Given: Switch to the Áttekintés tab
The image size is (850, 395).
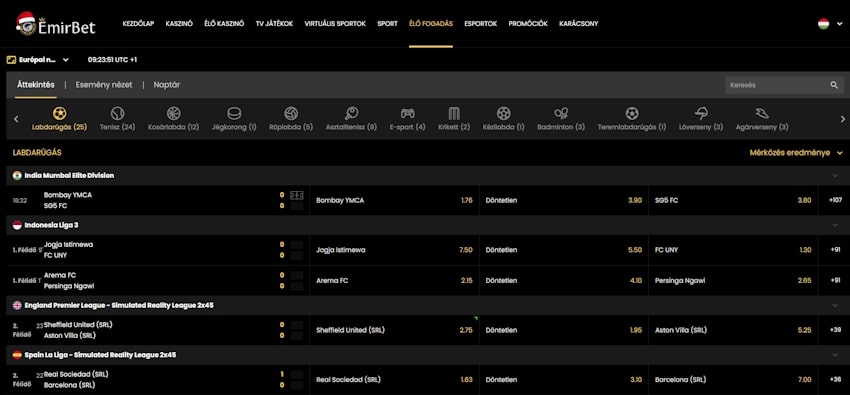Looking at the screenshot, I should [35, 85].
